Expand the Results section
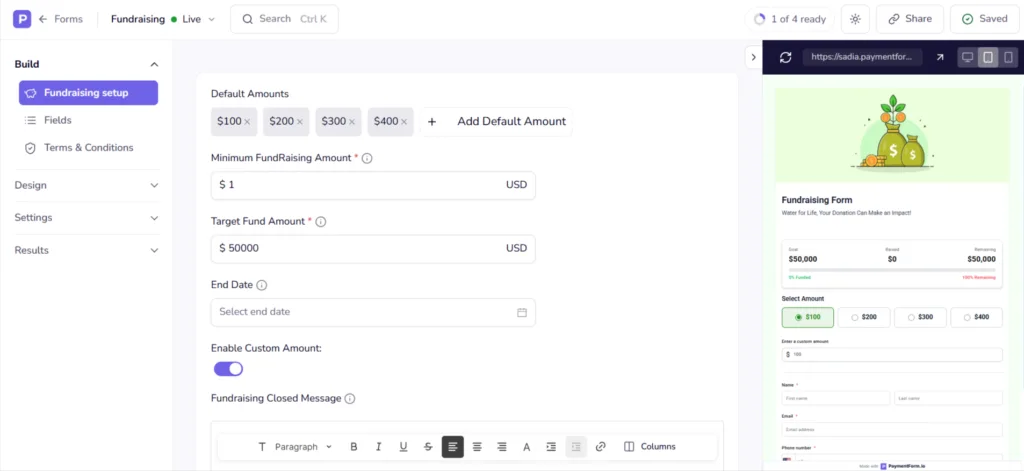The height and width of the screenshot is (471, 1024). 87,250
